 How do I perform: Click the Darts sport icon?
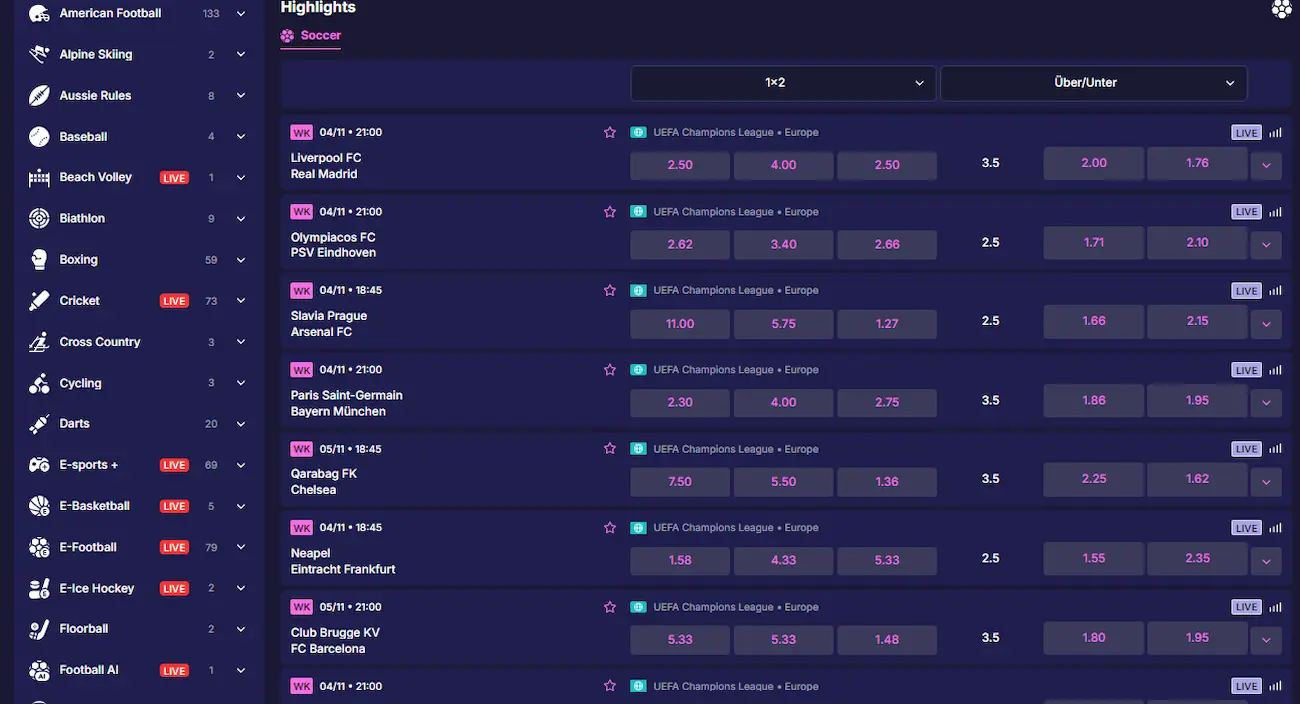pos(39,424)
